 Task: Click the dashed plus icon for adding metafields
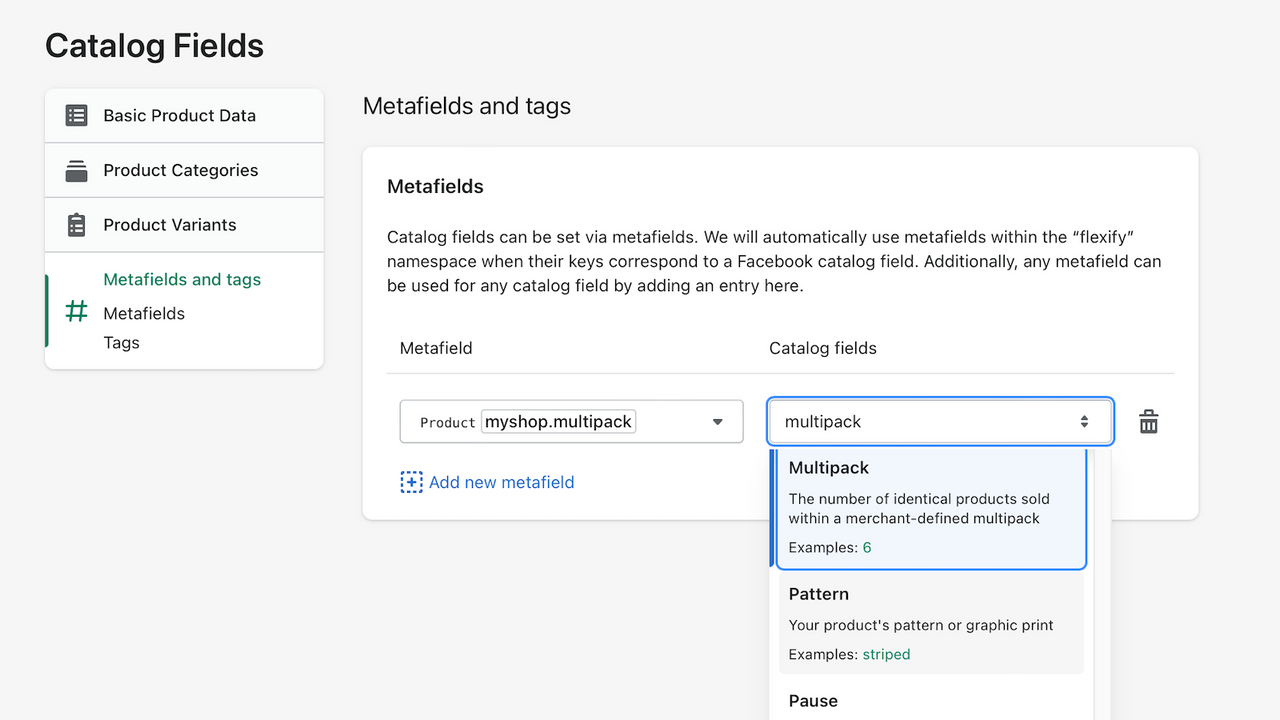click(411, 482)
